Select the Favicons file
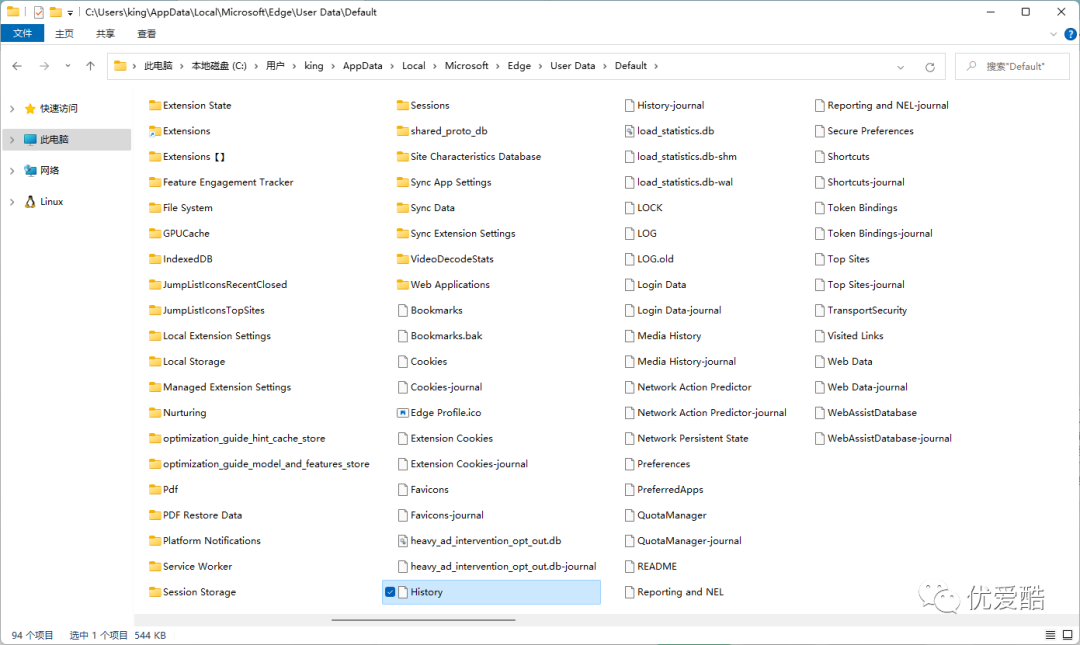The height and width of the screenshot is (645, 1080). pos(423,490)
